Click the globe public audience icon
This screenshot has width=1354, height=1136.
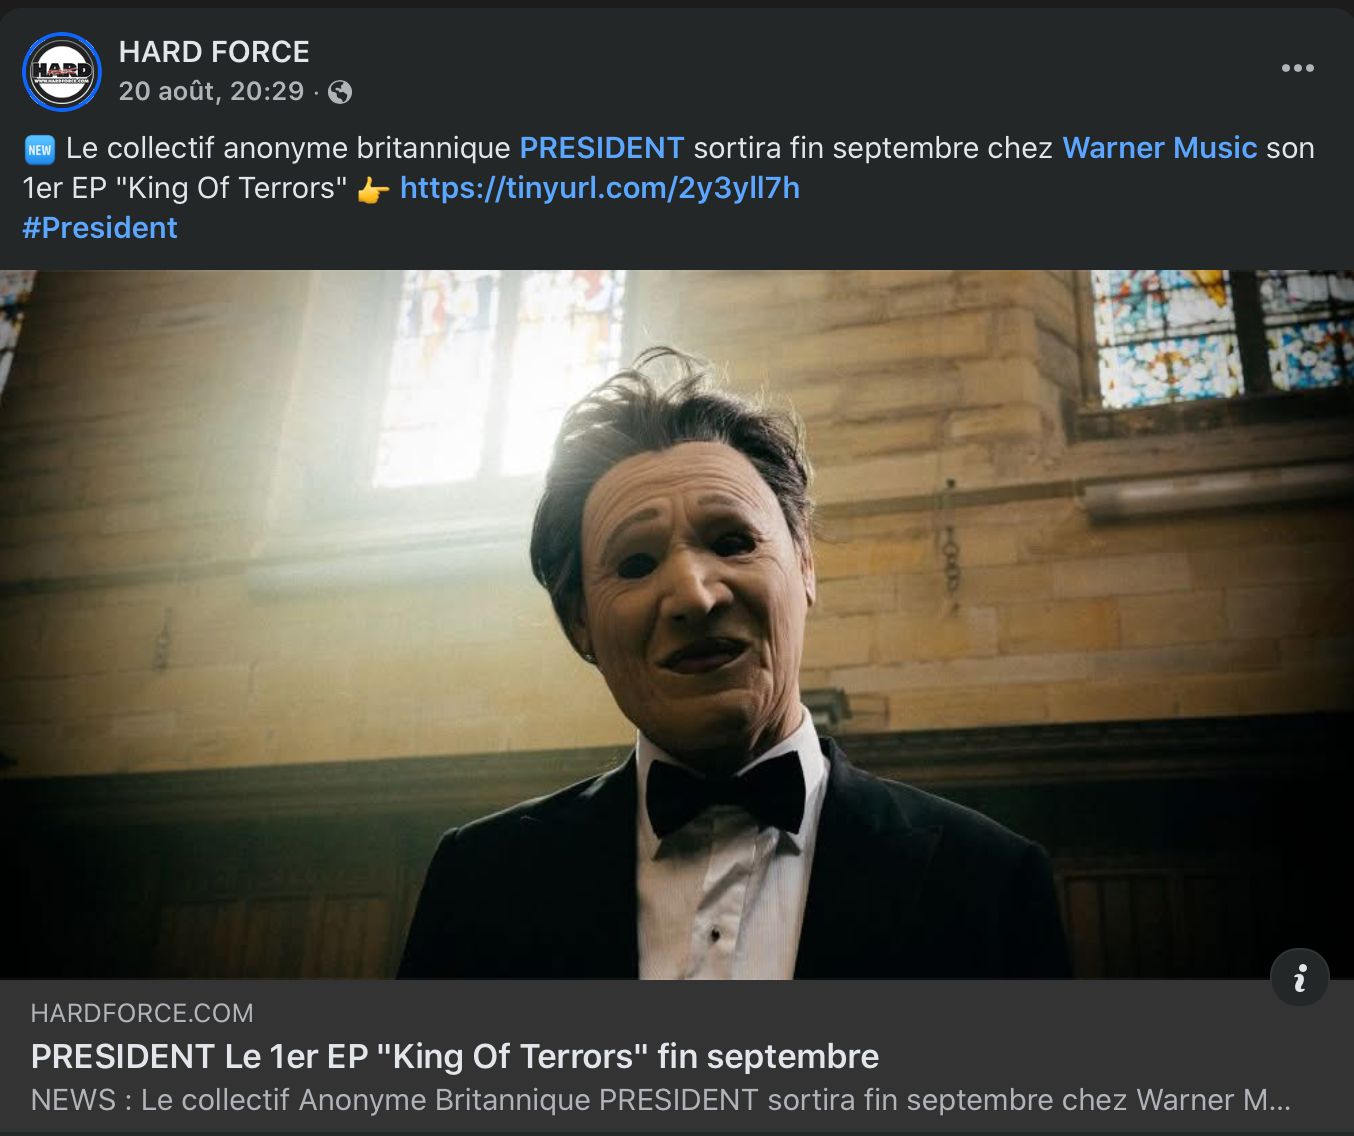340,92
